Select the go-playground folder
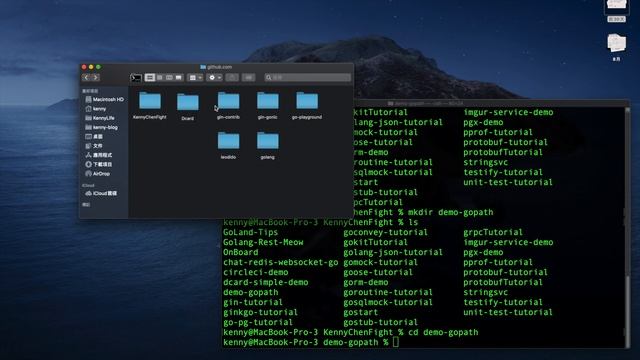The image size is (640, 360). 307,105
